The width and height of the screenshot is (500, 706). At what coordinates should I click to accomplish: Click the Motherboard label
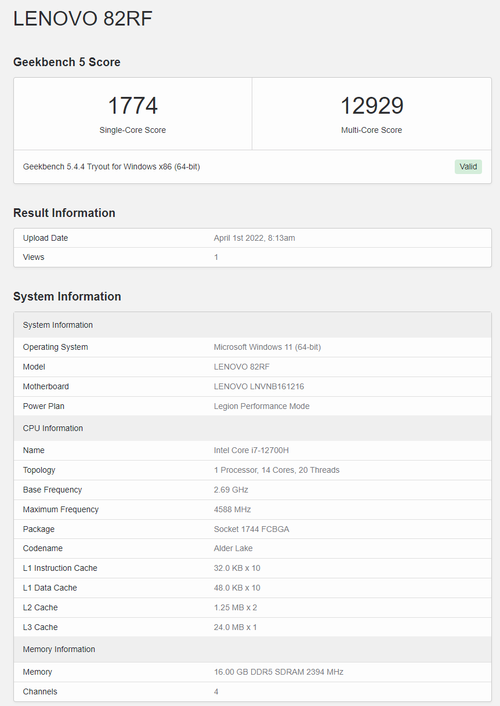[46, 386]
